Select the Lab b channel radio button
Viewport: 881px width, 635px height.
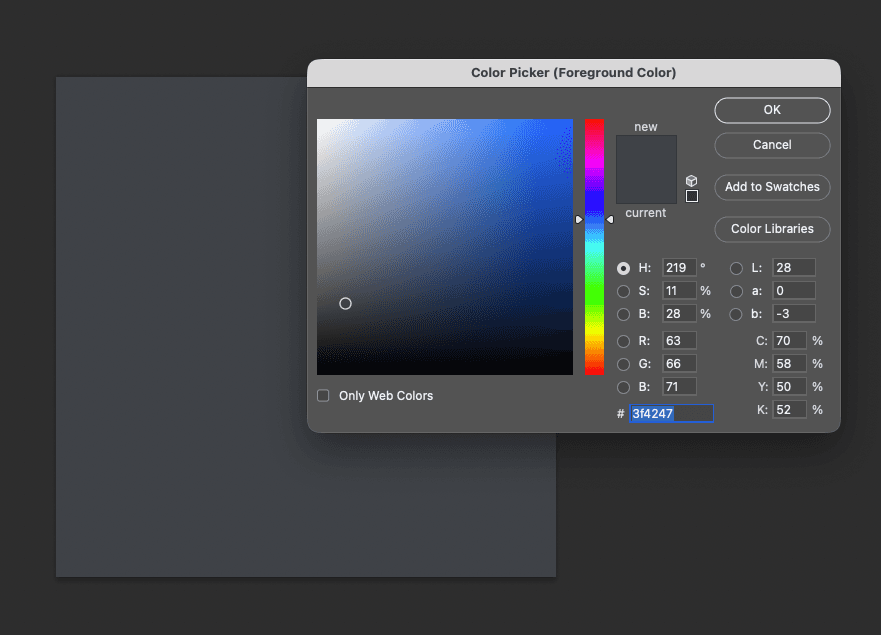click(x=736, y=314)
